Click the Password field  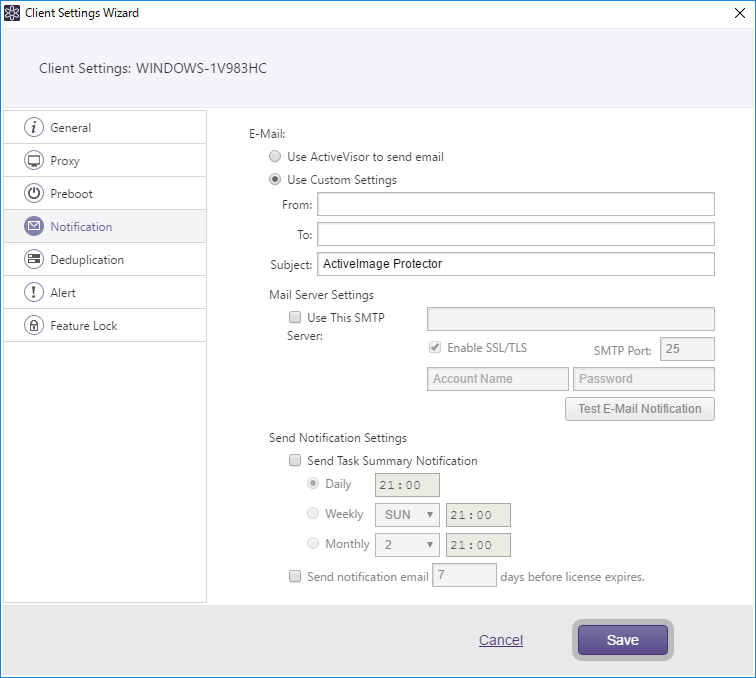(644, 379)
